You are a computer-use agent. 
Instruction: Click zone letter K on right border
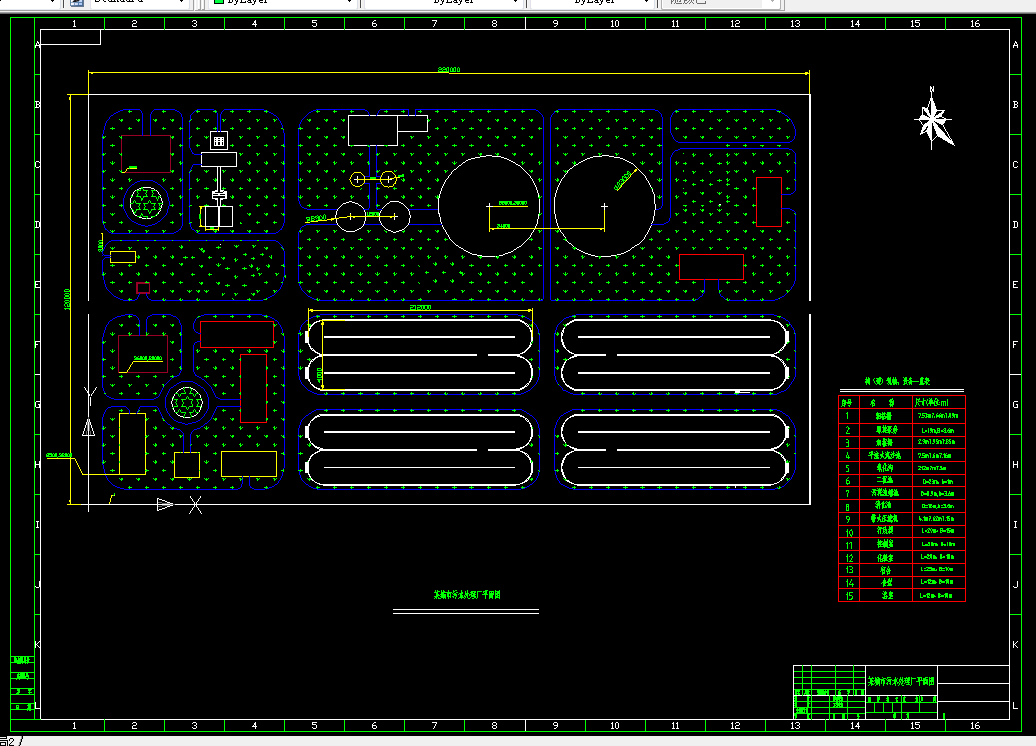1016,645
